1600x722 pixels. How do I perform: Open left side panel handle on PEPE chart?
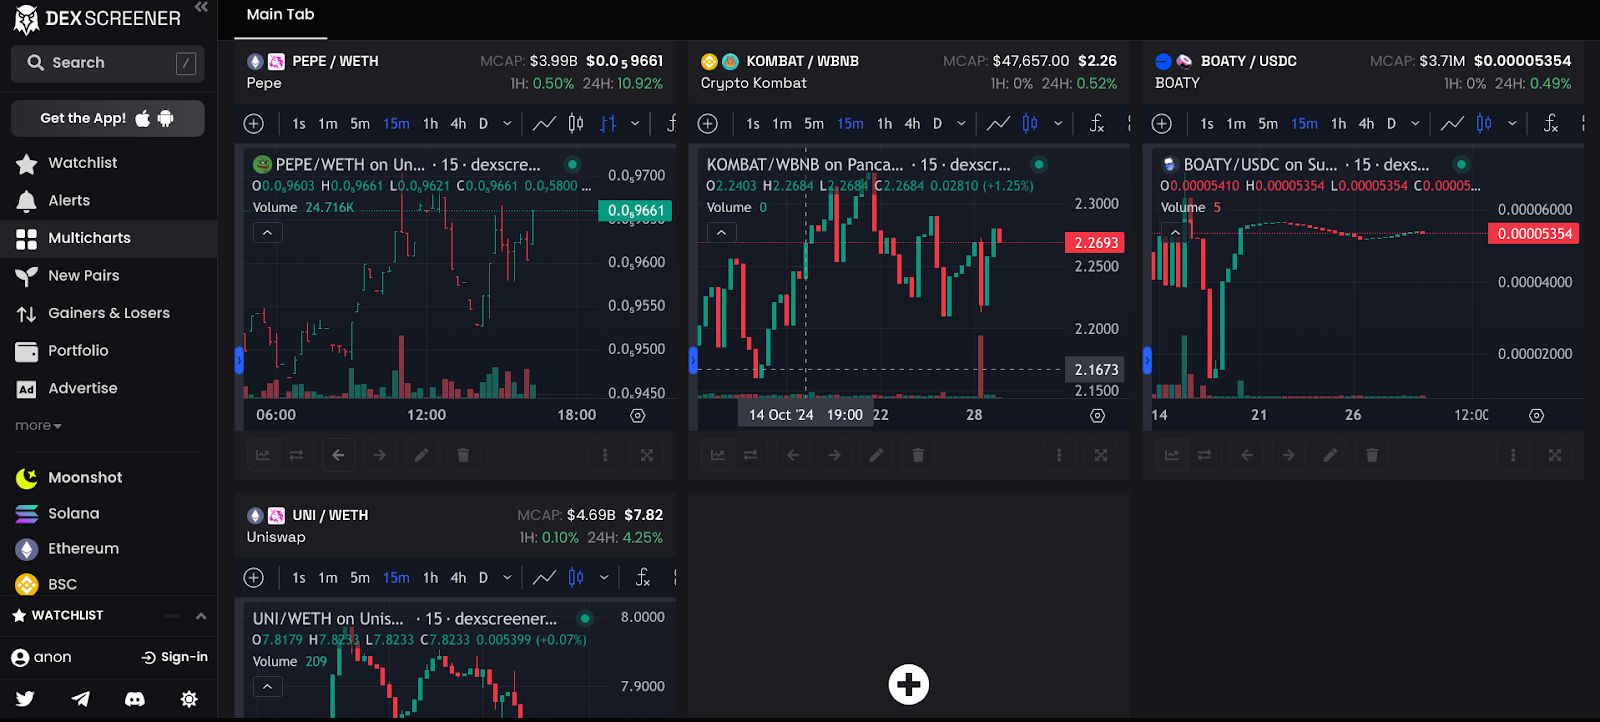pos(239,360)
